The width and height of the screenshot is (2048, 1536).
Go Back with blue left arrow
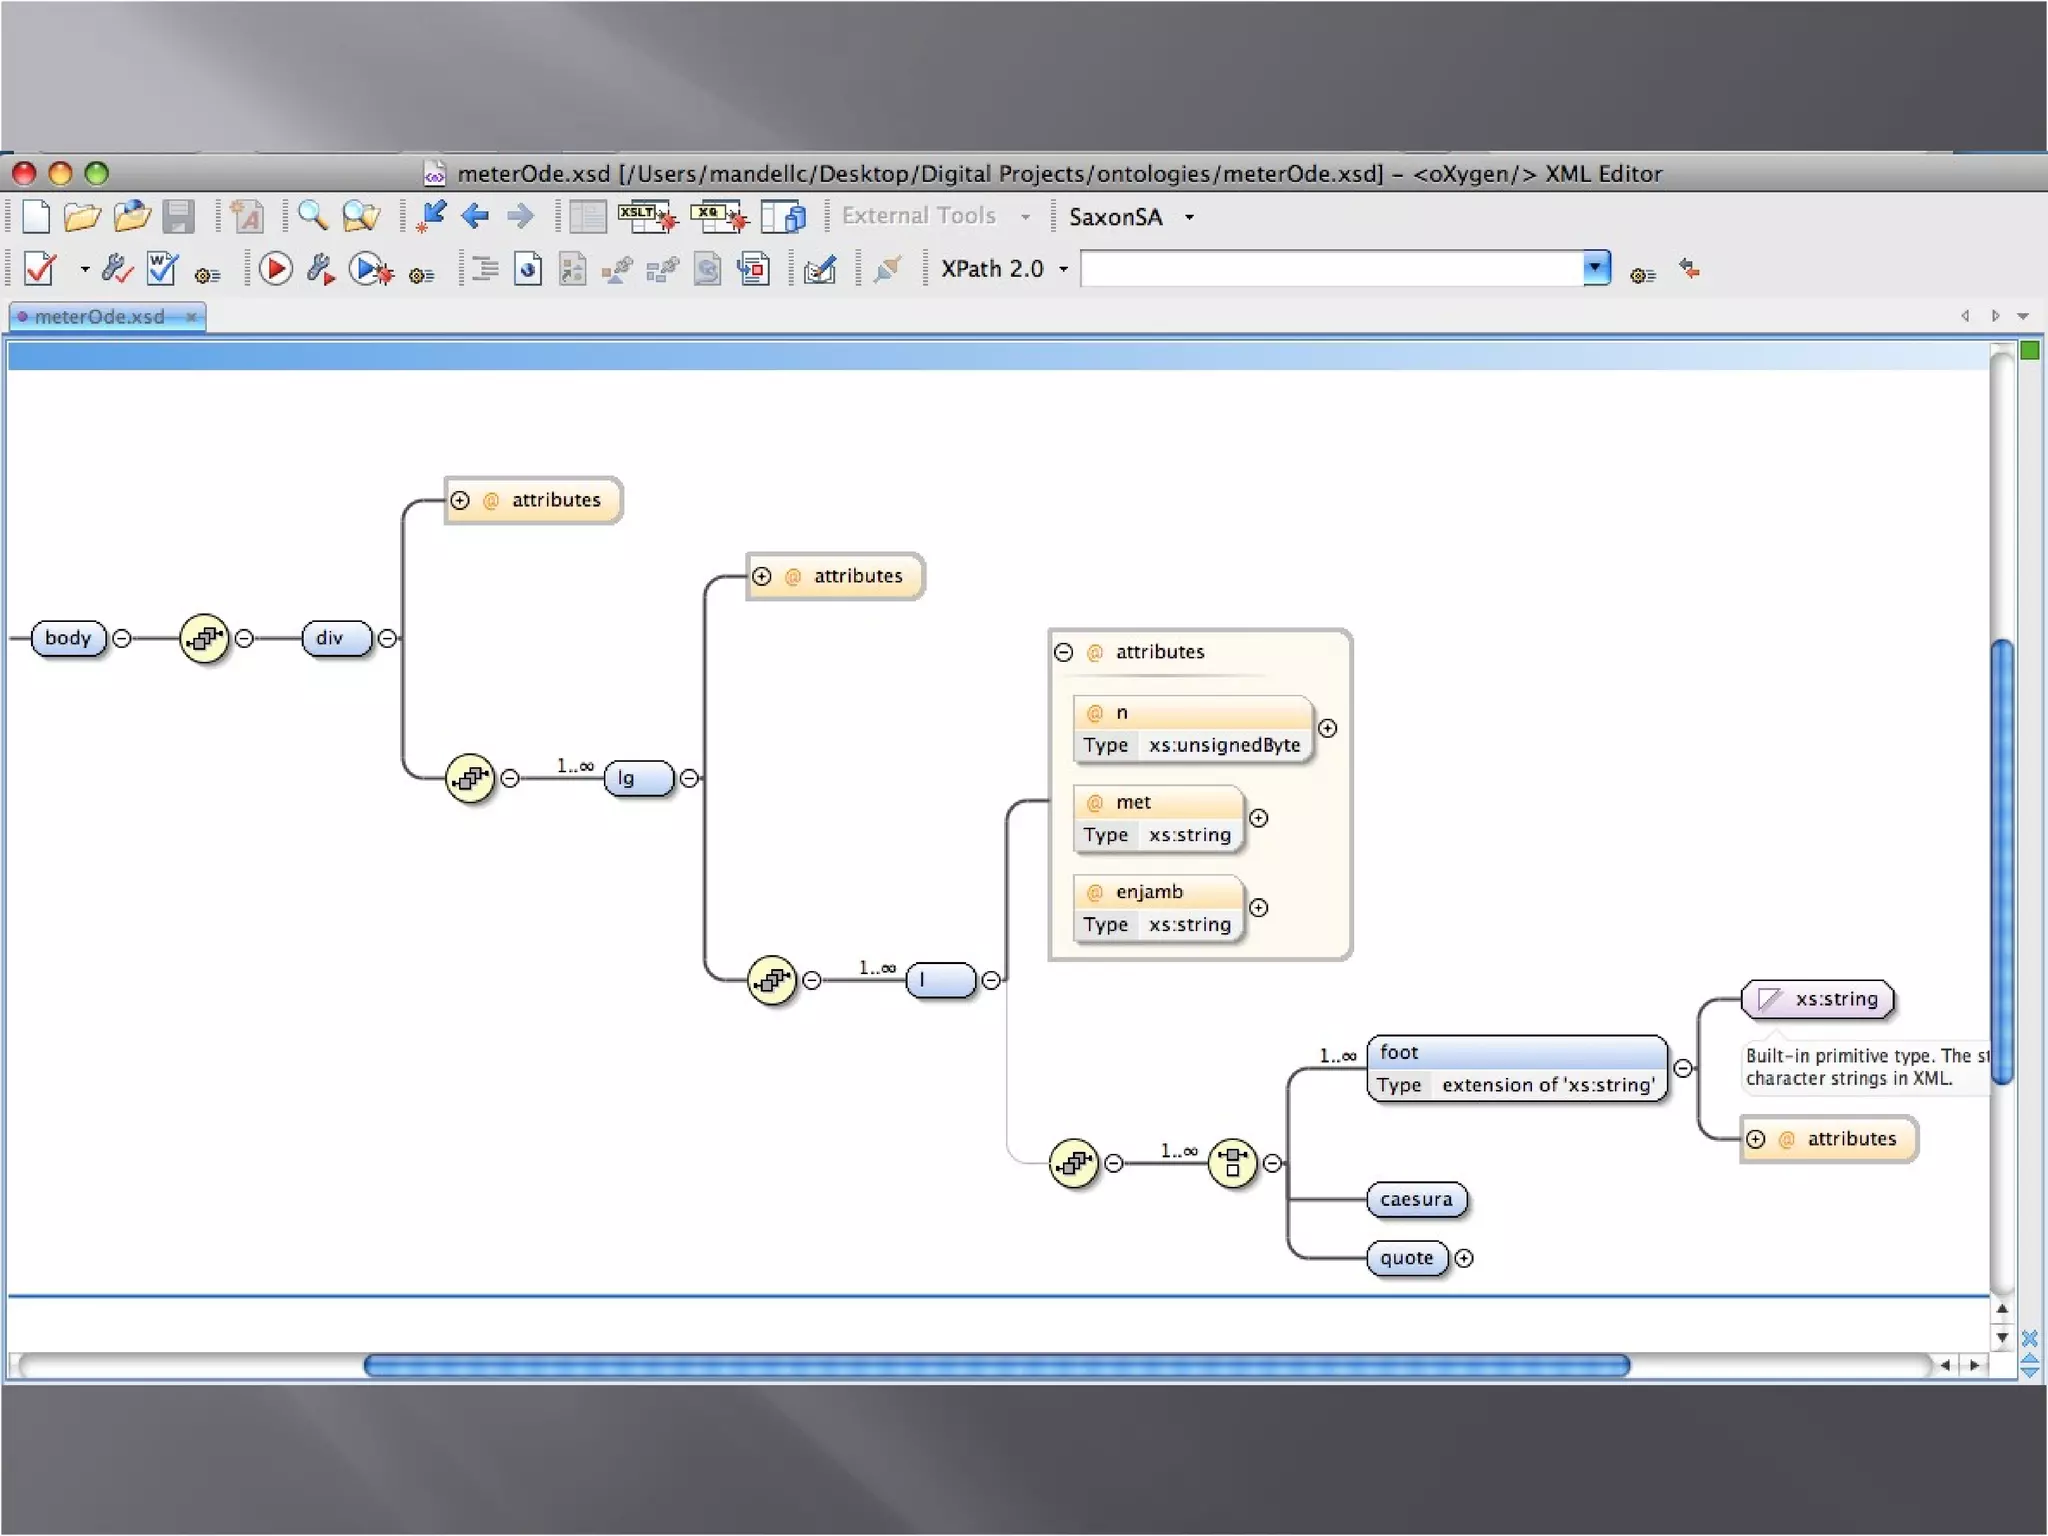[x=475, y=216]
